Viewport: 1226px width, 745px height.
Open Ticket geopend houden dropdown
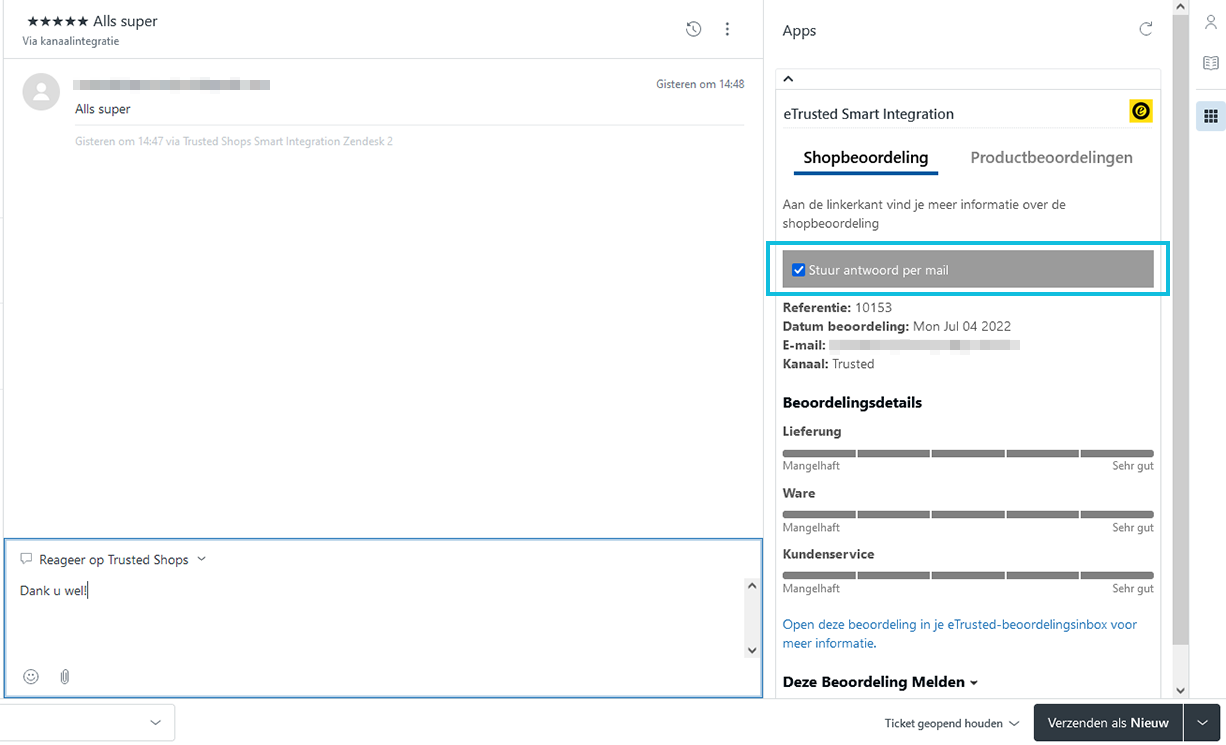[x=951, y=723]
